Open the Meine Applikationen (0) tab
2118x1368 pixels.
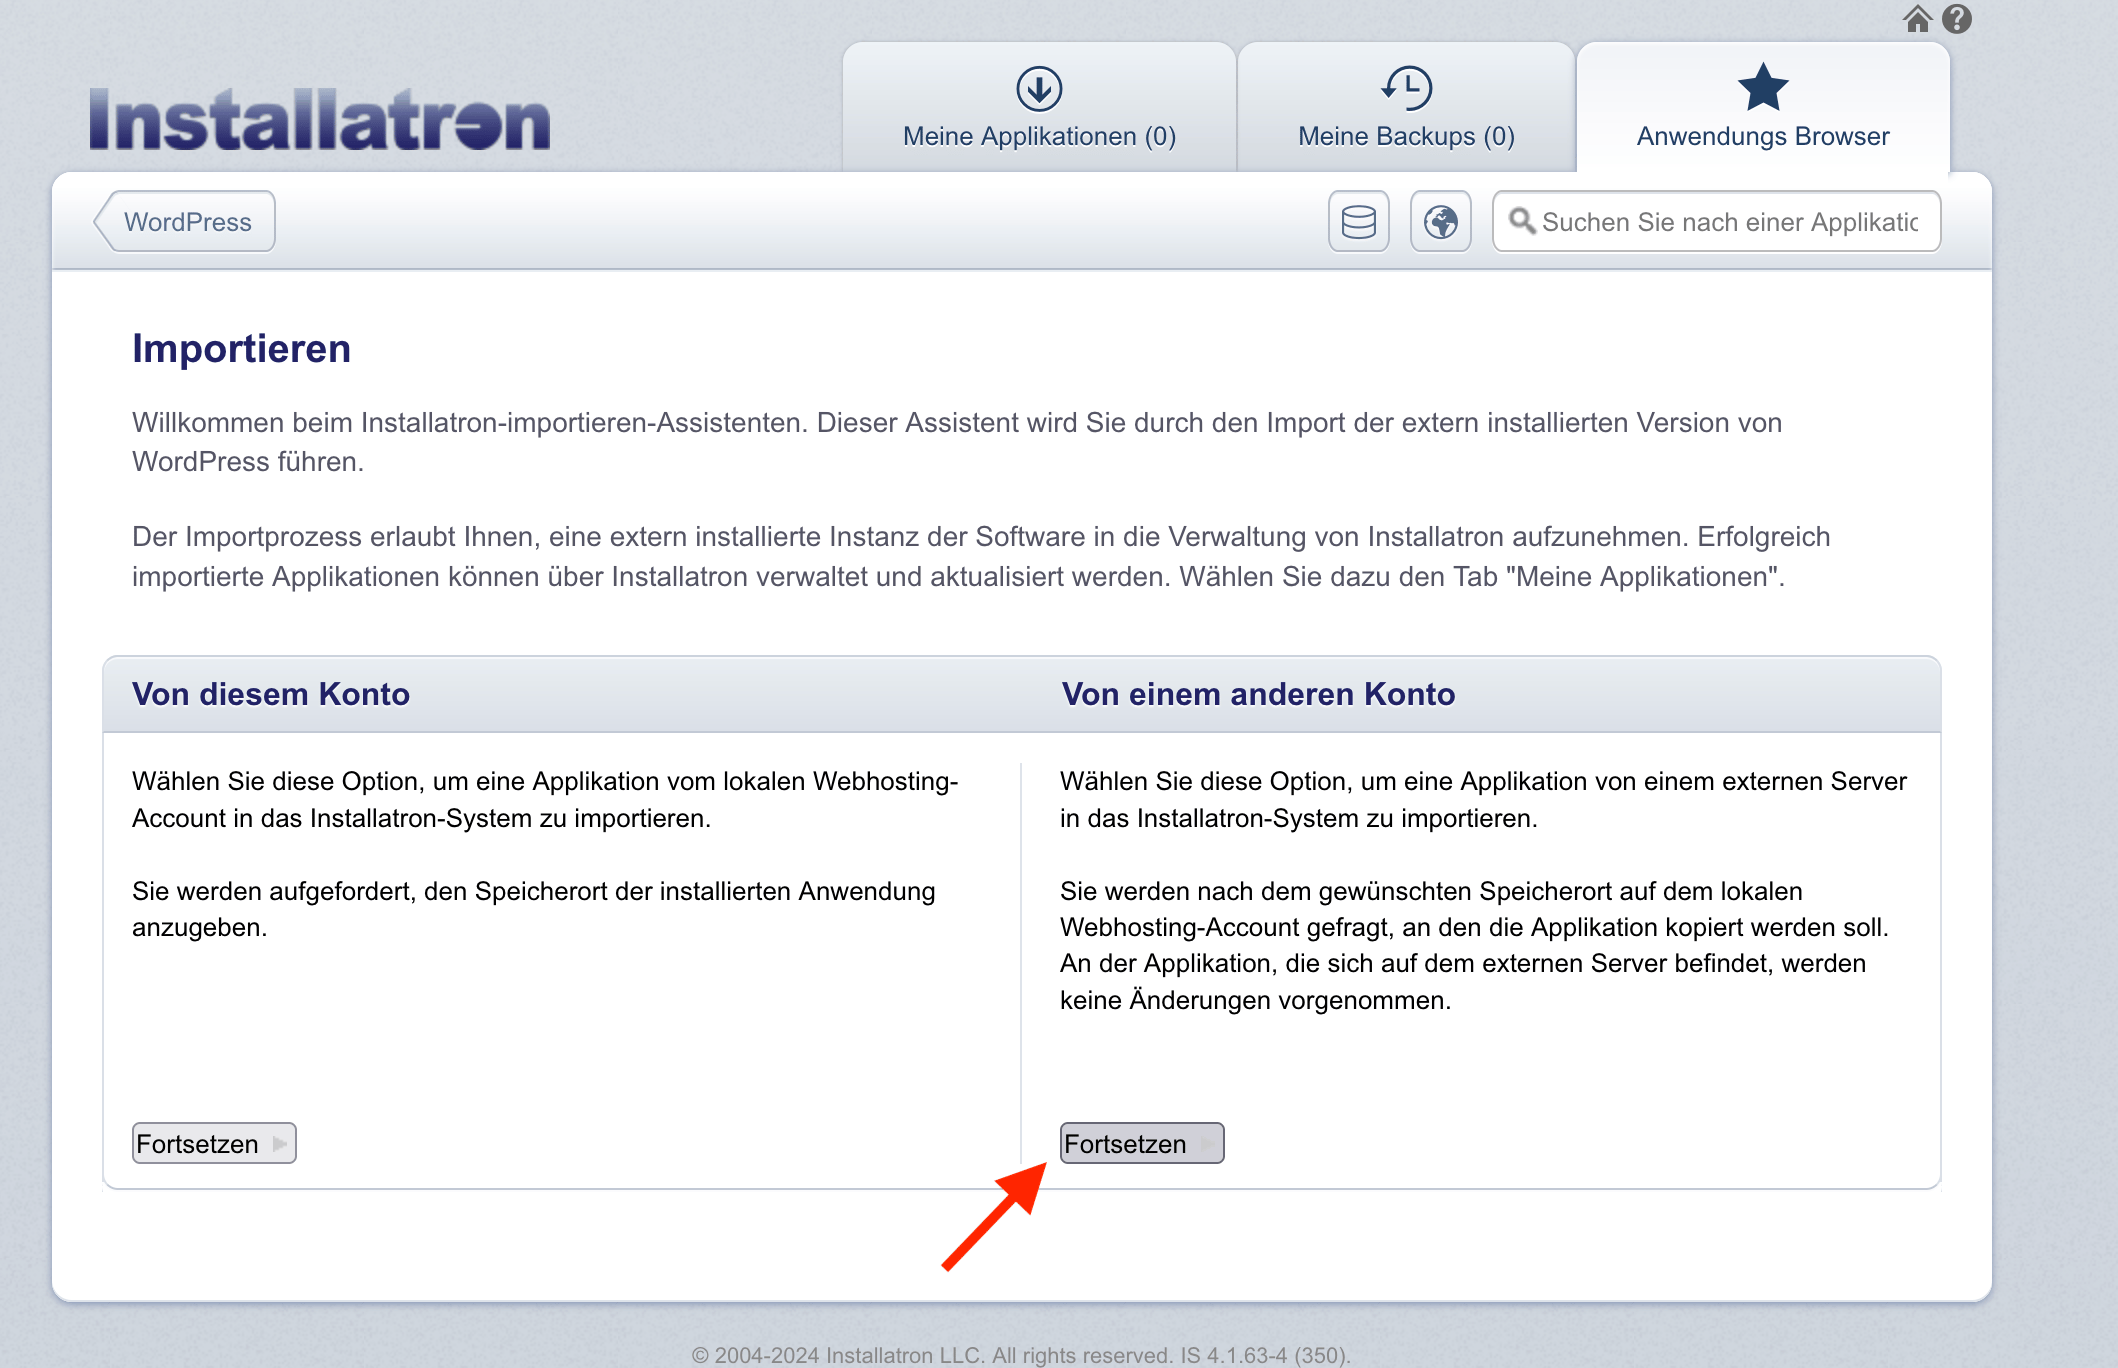(1039, 108)
